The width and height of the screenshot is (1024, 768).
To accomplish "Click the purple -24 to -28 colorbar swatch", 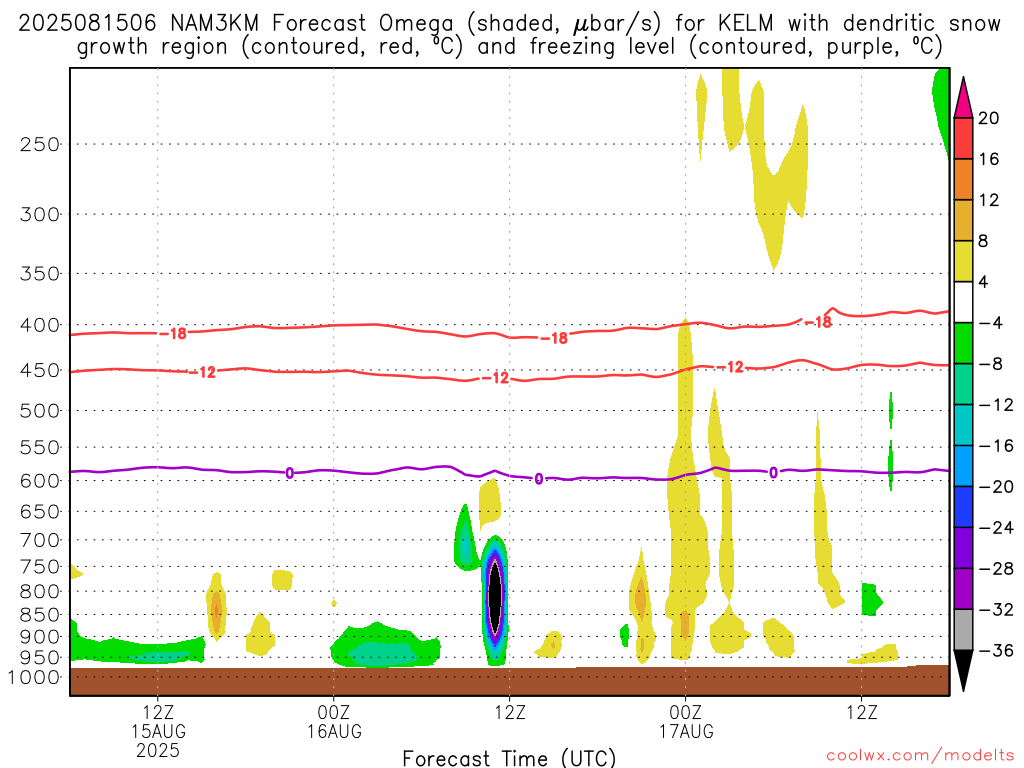I will click(x=963, y=548).
